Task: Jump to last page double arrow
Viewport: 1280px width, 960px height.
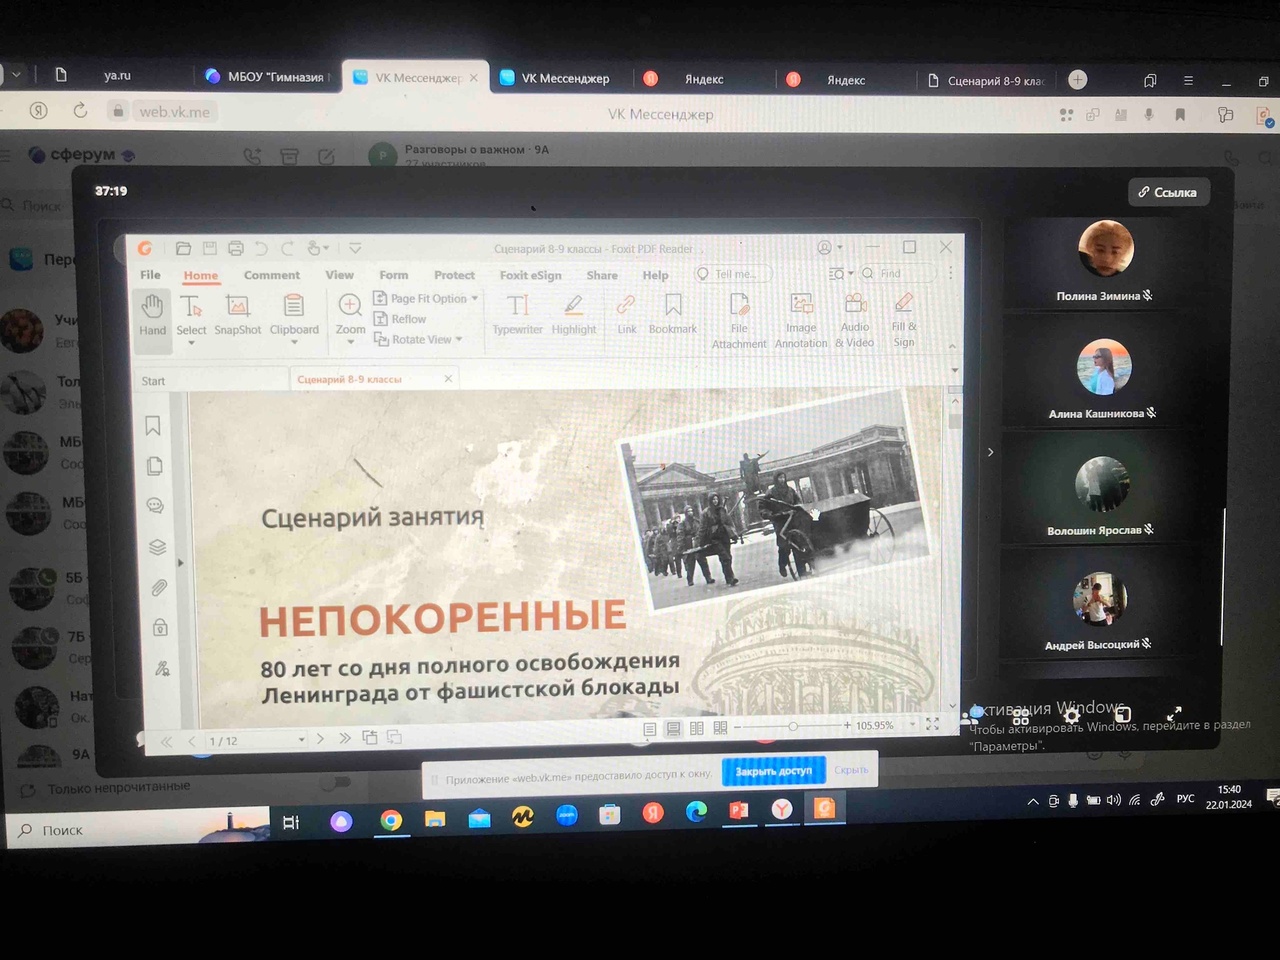Action: tap(344, 739)
